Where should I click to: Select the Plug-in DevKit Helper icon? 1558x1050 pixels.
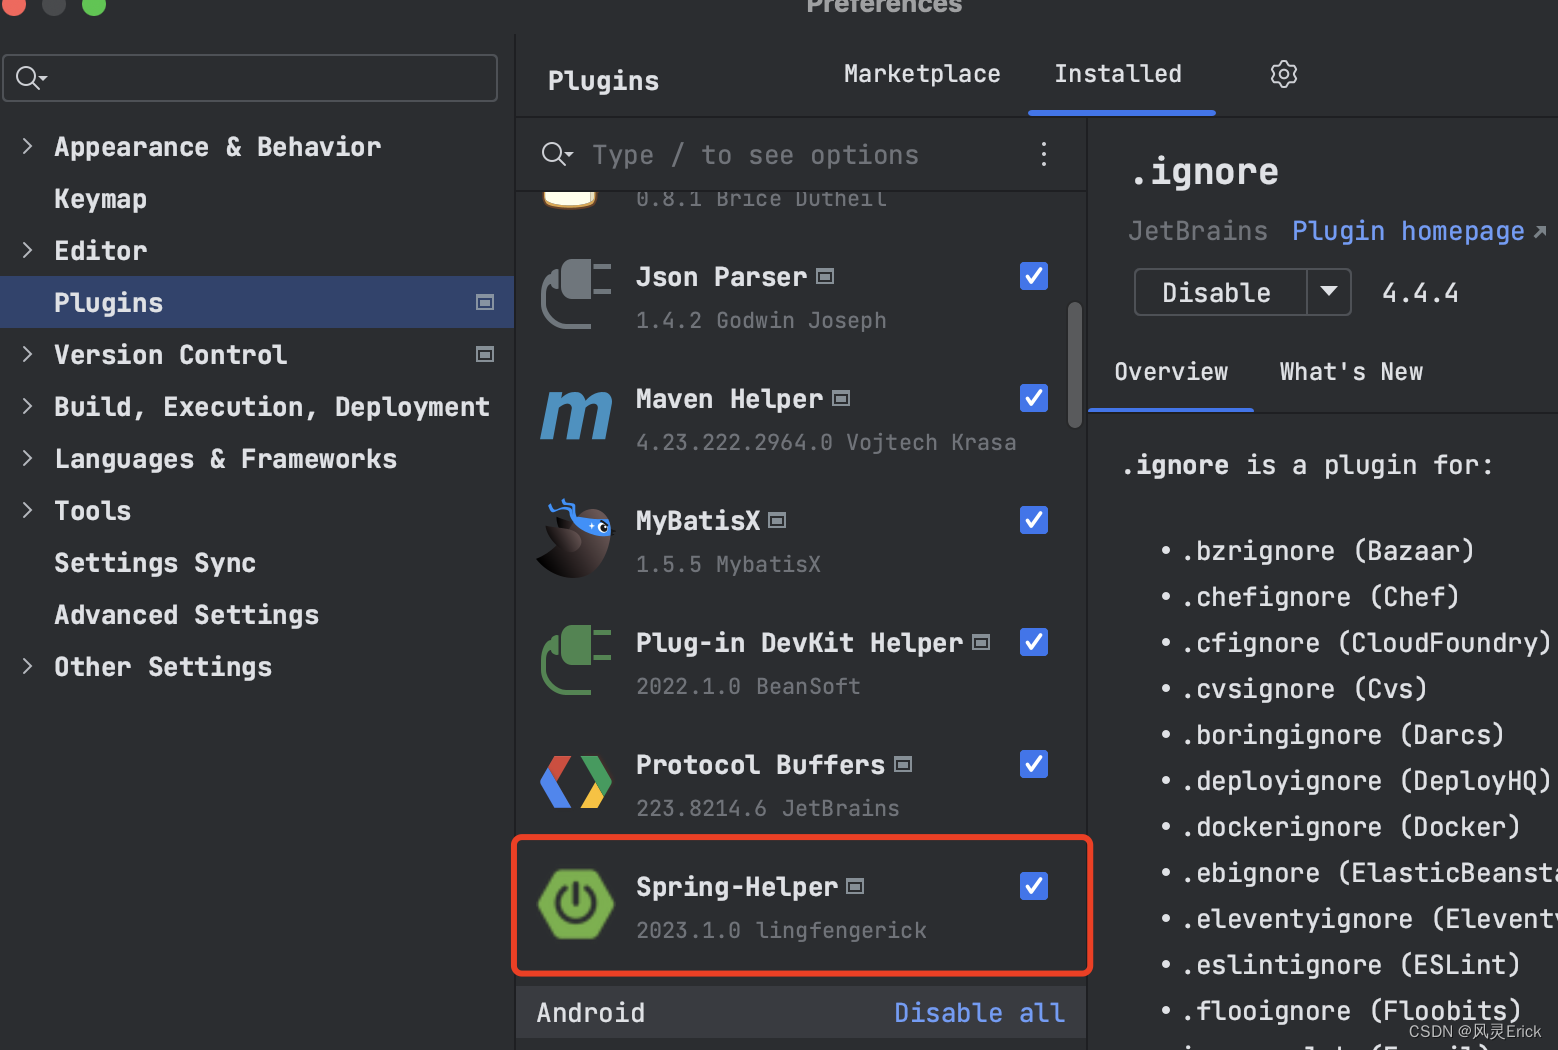point(575,660)
